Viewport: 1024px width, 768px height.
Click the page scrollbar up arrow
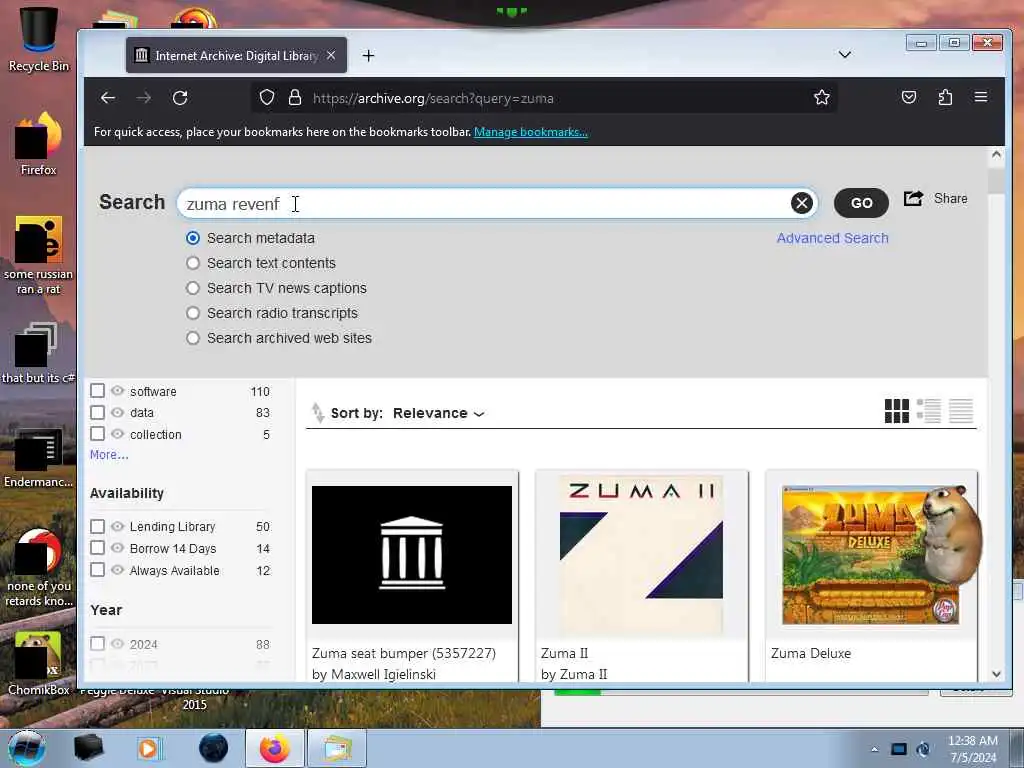pyautogui.click(x=996, y=155)
